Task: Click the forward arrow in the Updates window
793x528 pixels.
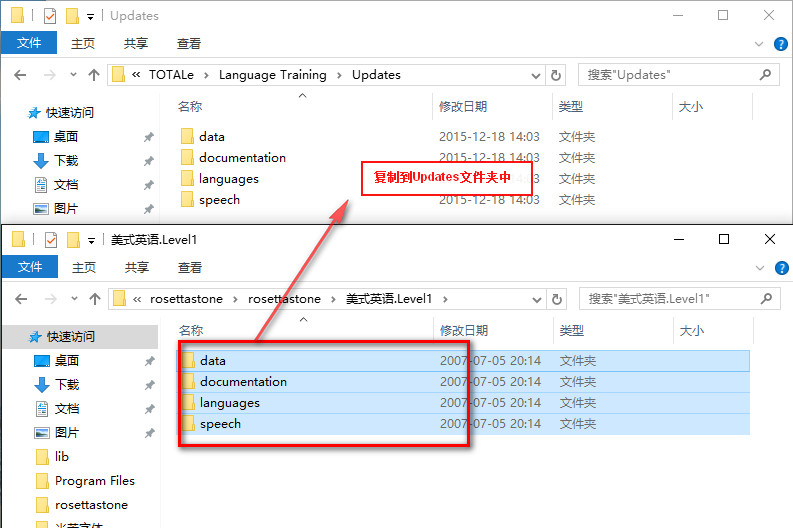Action: point(50,75)
